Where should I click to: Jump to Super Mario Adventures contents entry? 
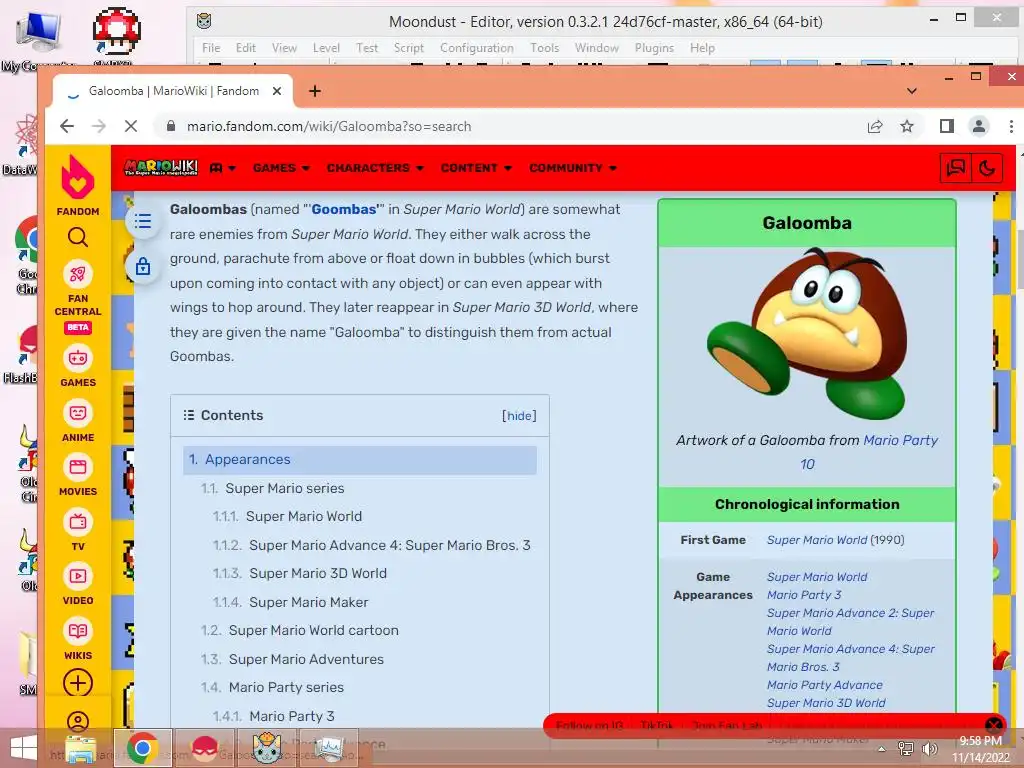click(x=306, y=659)
